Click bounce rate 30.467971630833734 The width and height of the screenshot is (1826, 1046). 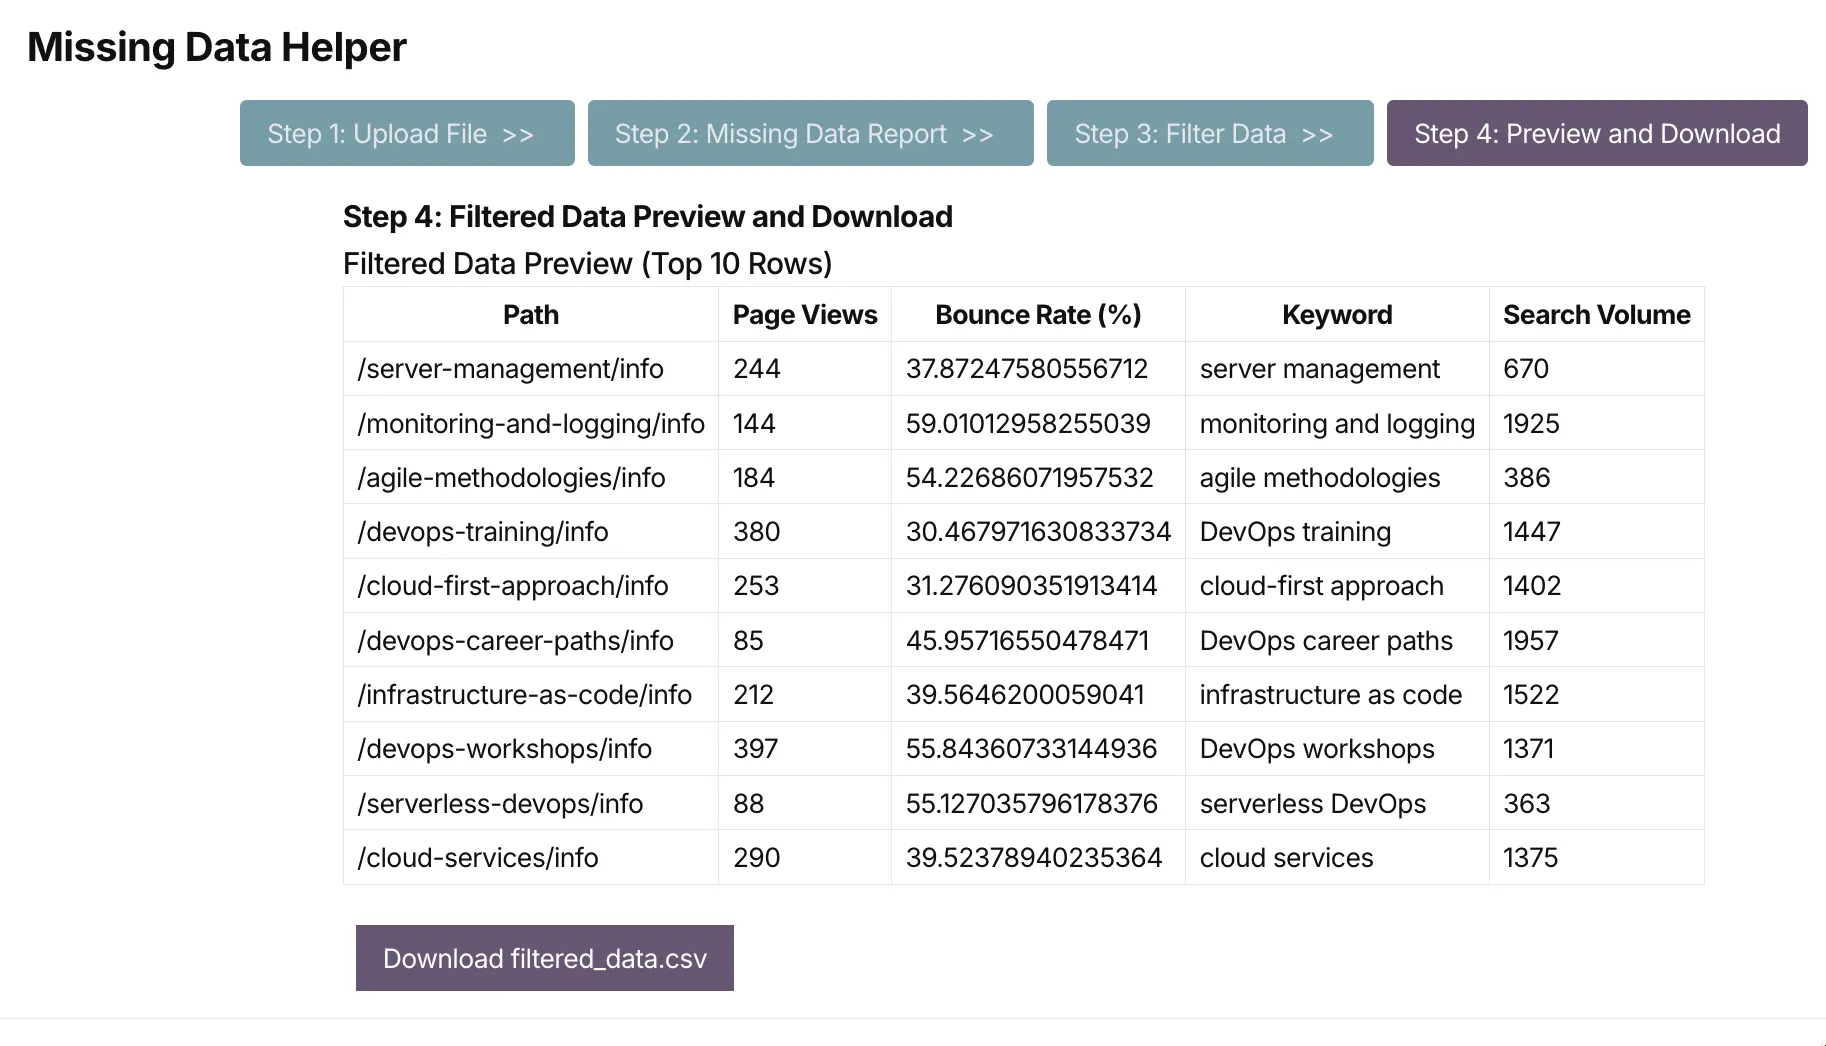[x=1038, y=531]
